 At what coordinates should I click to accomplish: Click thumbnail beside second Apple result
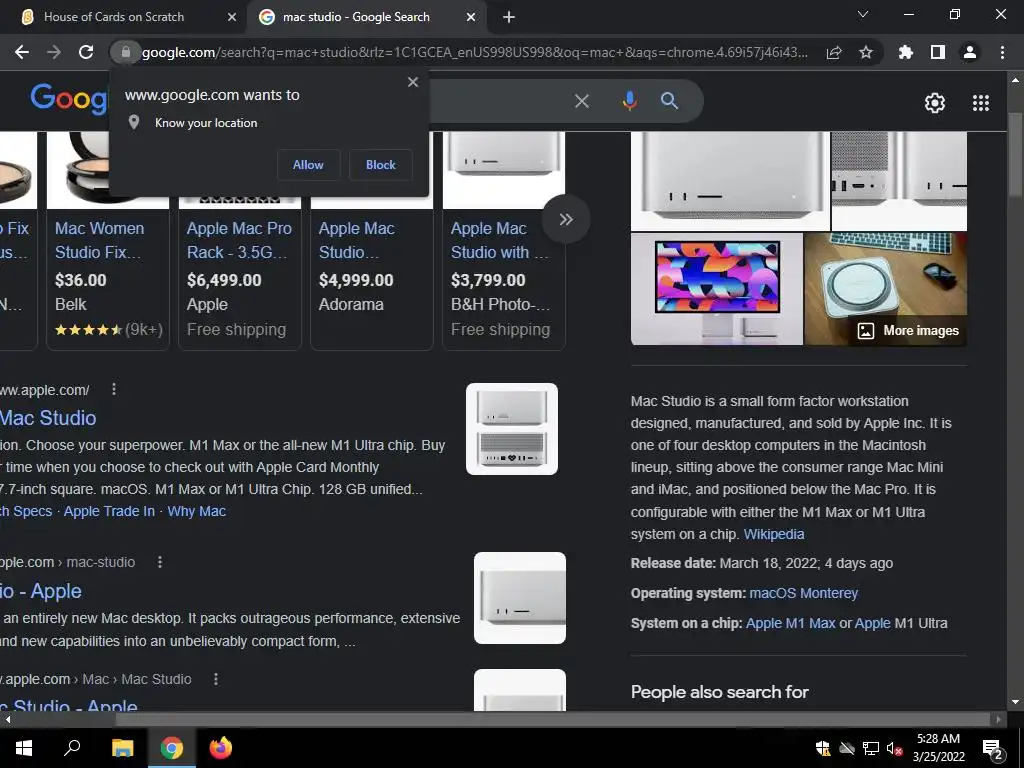520,598
